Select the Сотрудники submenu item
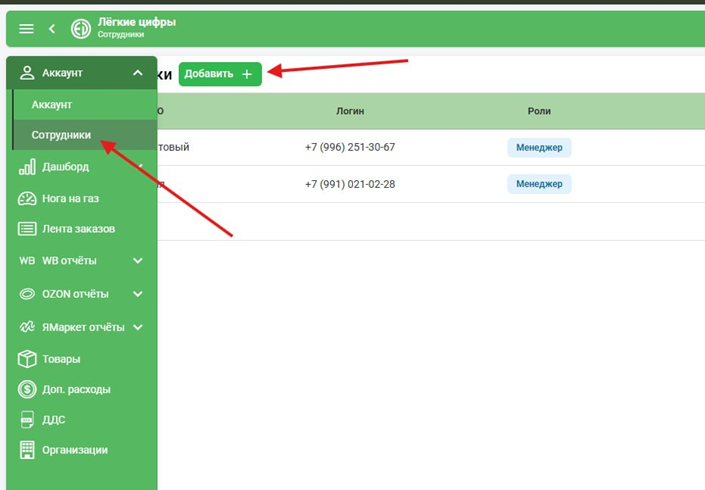Viewport: 705px width, 490px height. point(85,135)
